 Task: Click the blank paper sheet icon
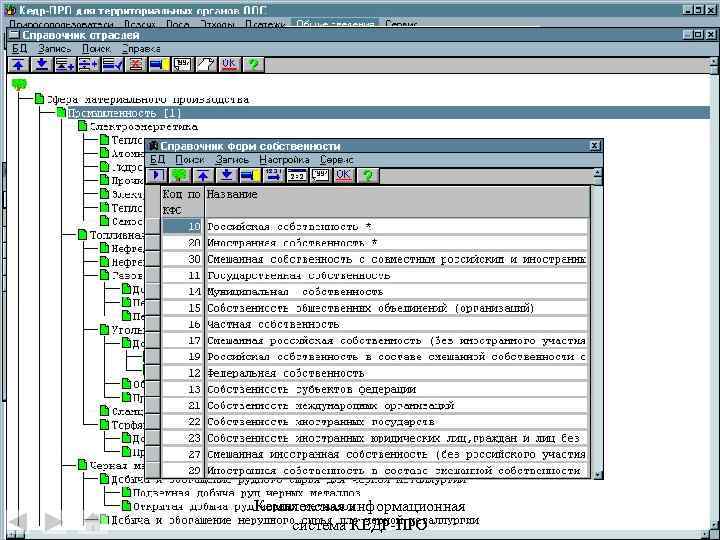[206, 65]
